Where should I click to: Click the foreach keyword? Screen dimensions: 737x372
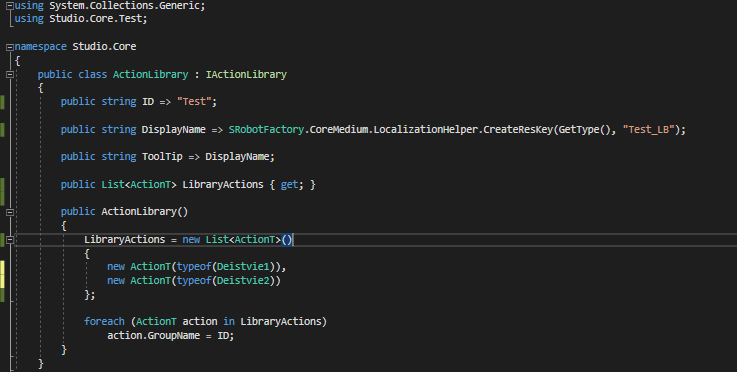point(104,322)
